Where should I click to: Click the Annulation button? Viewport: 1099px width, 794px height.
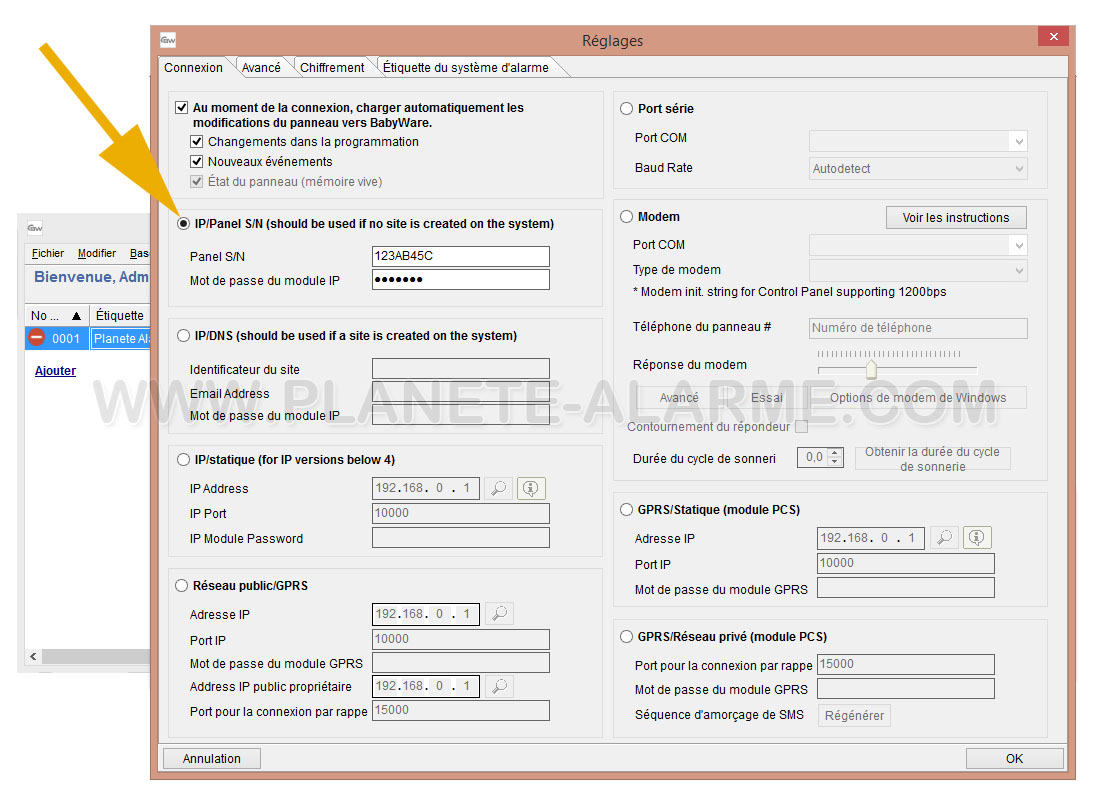[212, 758]
